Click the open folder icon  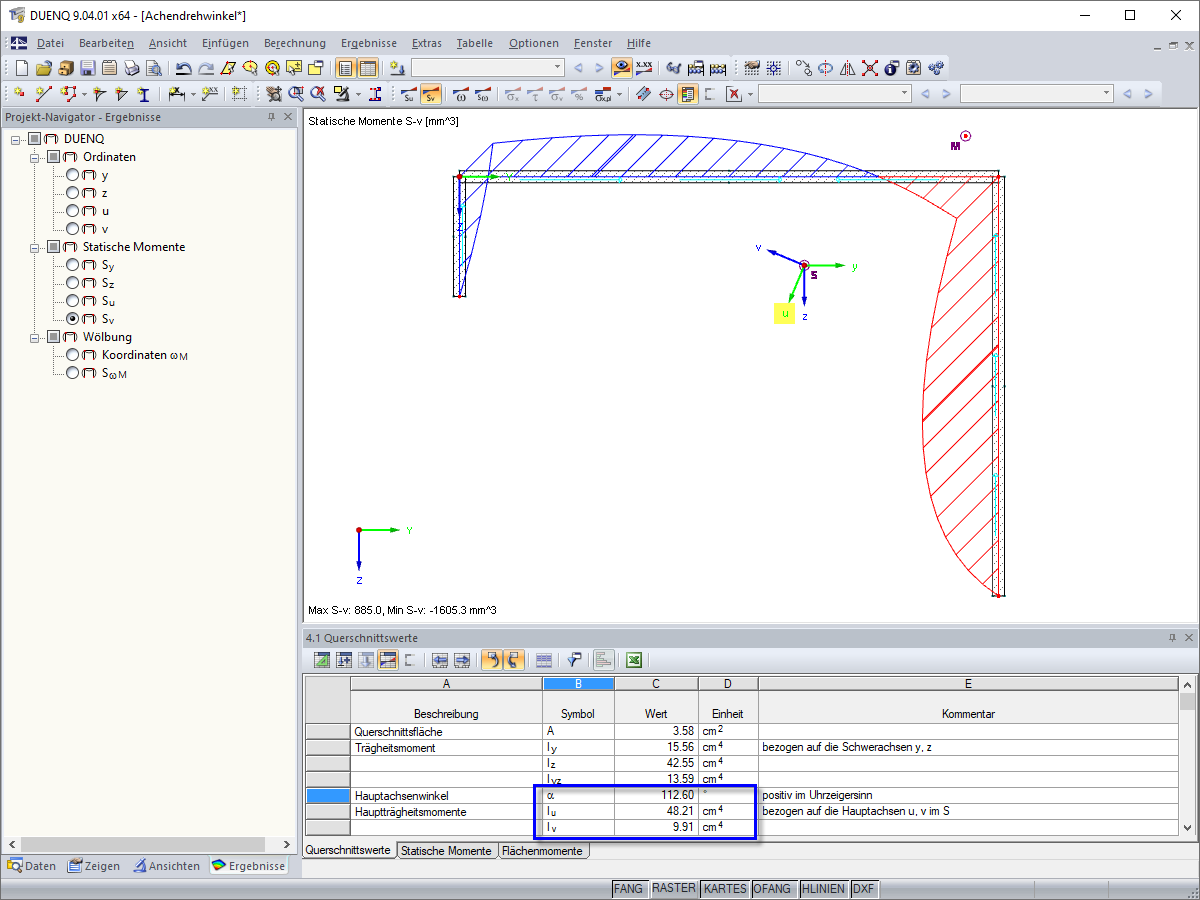tap(43, 68)
